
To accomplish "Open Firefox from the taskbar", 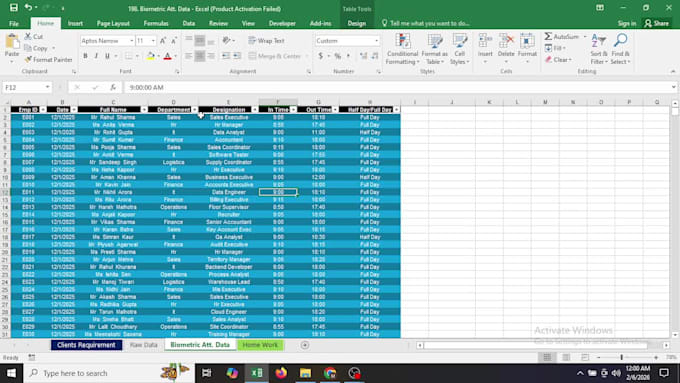I will click(281, 373).
